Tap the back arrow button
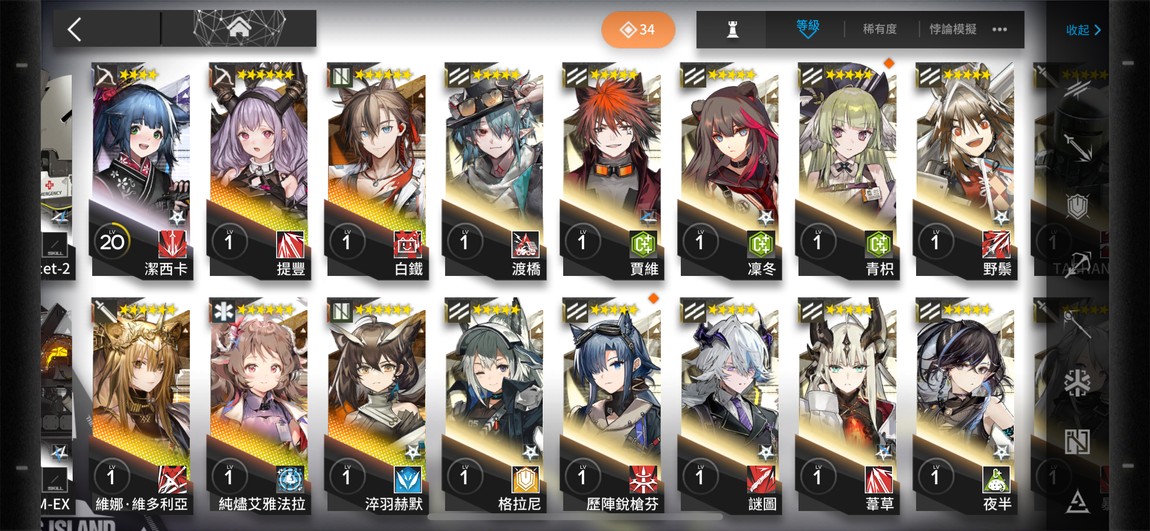Screen dimensions: 1150x531 (74, 29)
